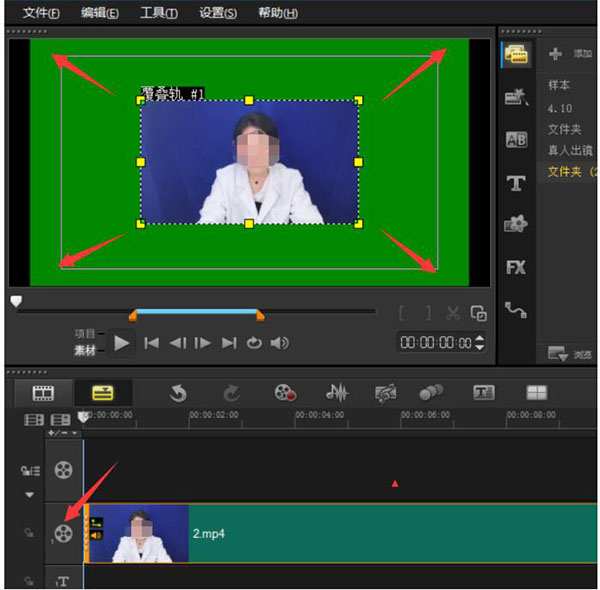Open the 文件(F) menu
600x590 pixels.
tap(41, 13)
